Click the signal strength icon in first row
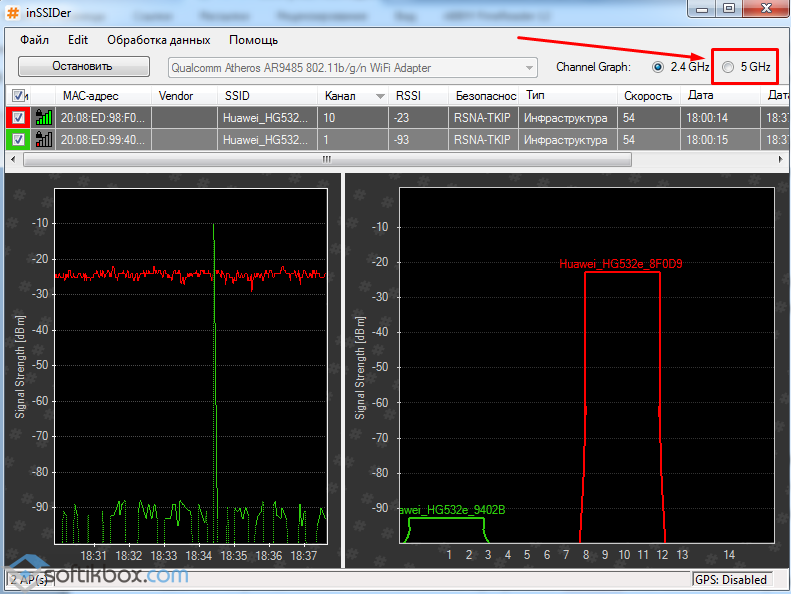Image resolution: width=791 pixels, height=594 pixels. (43, 117)
